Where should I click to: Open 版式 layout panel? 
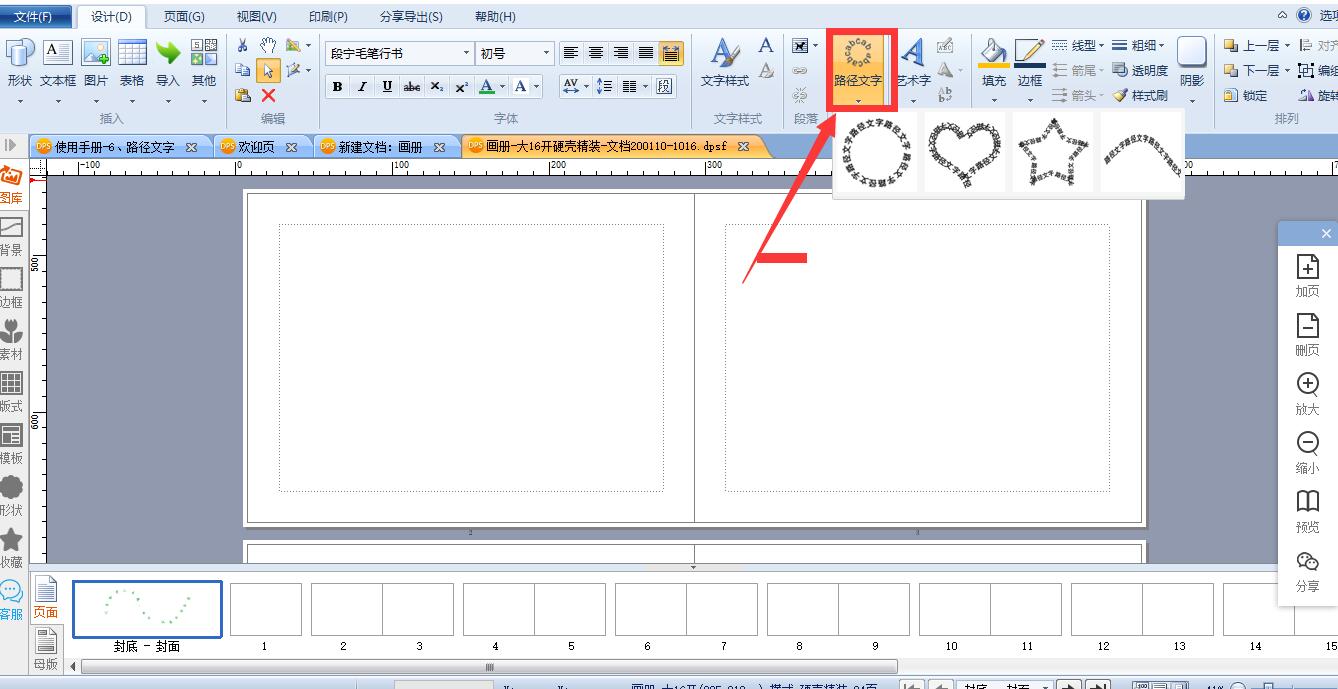(11, 393)
